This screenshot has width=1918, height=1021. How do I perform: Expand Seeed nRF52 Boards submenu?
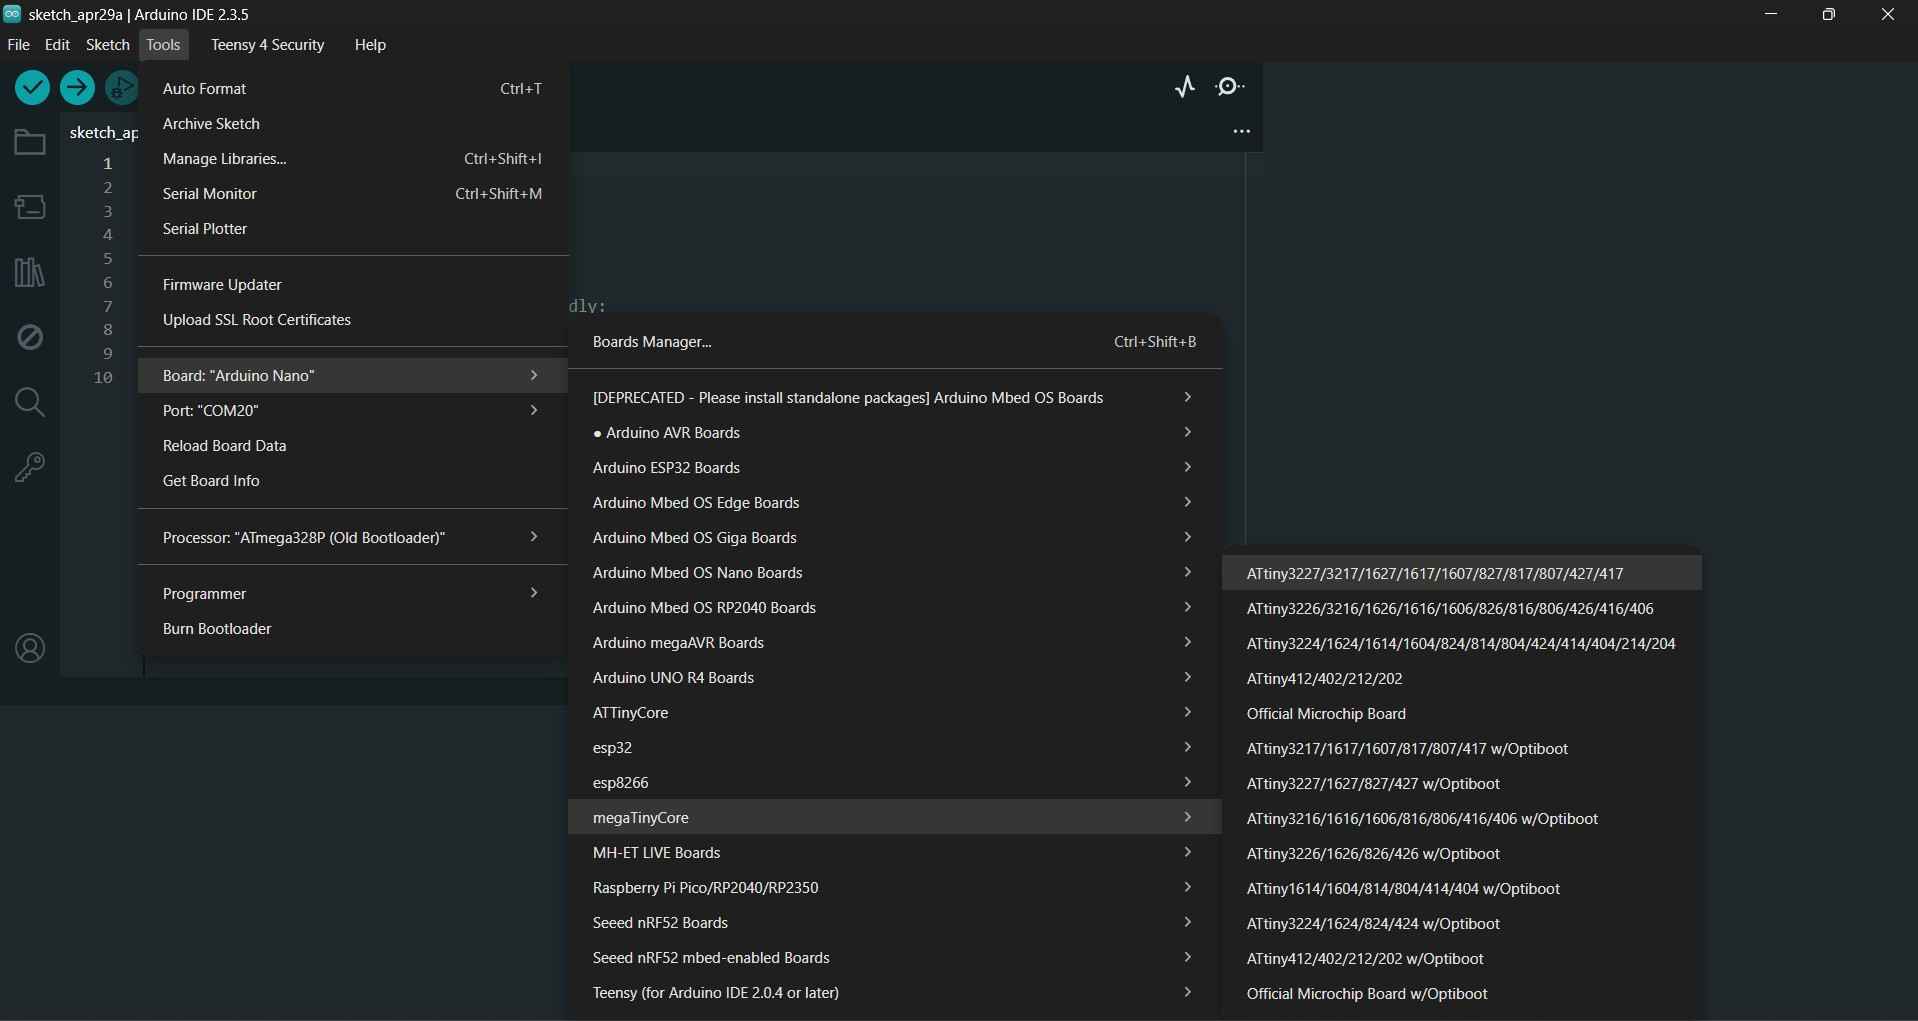pos(895,923)
